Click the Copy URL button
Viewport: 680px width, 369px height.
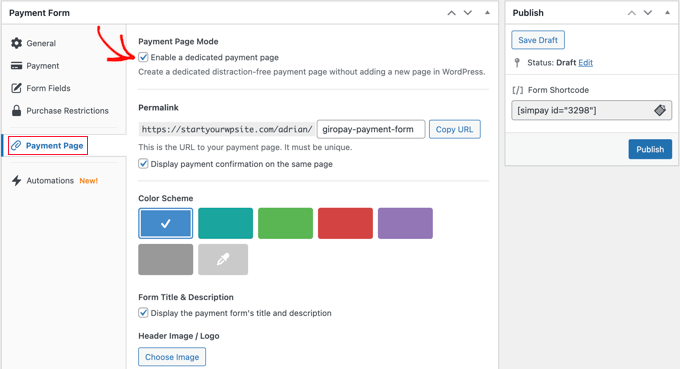pyautogui.click(x=454, y=129)
